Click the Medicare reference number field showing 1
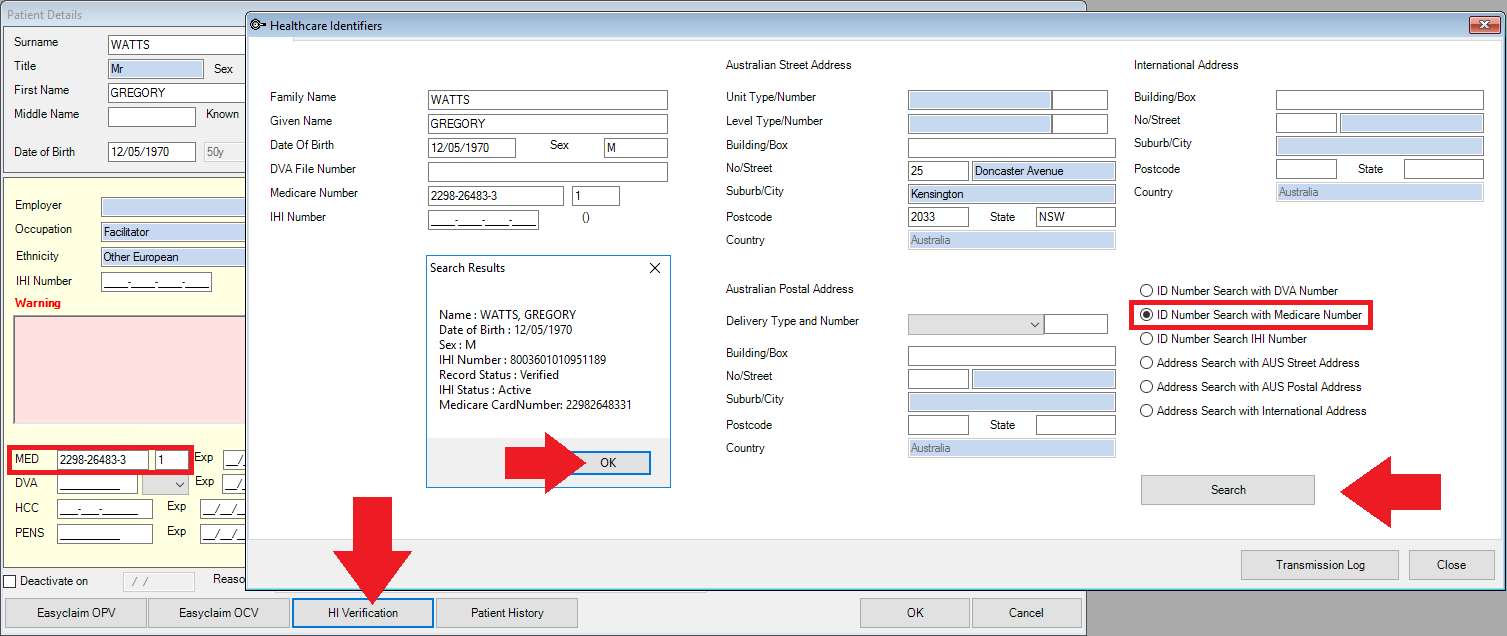The width and height of the screenshot is (1507, 636). (596, 196)
